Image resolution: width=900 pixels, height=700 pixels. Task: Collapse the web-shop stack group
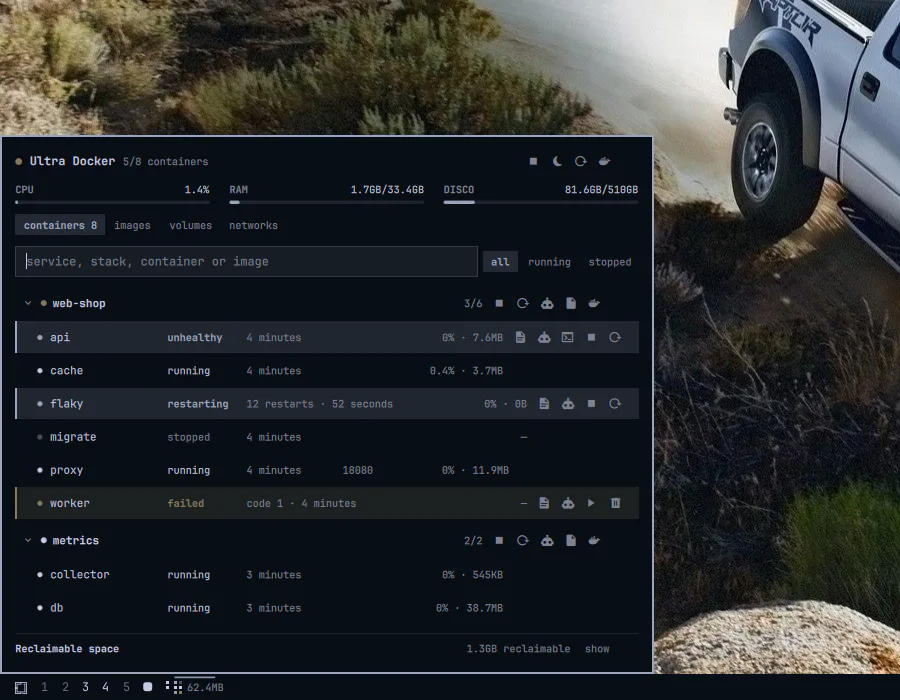coord(28,303)
